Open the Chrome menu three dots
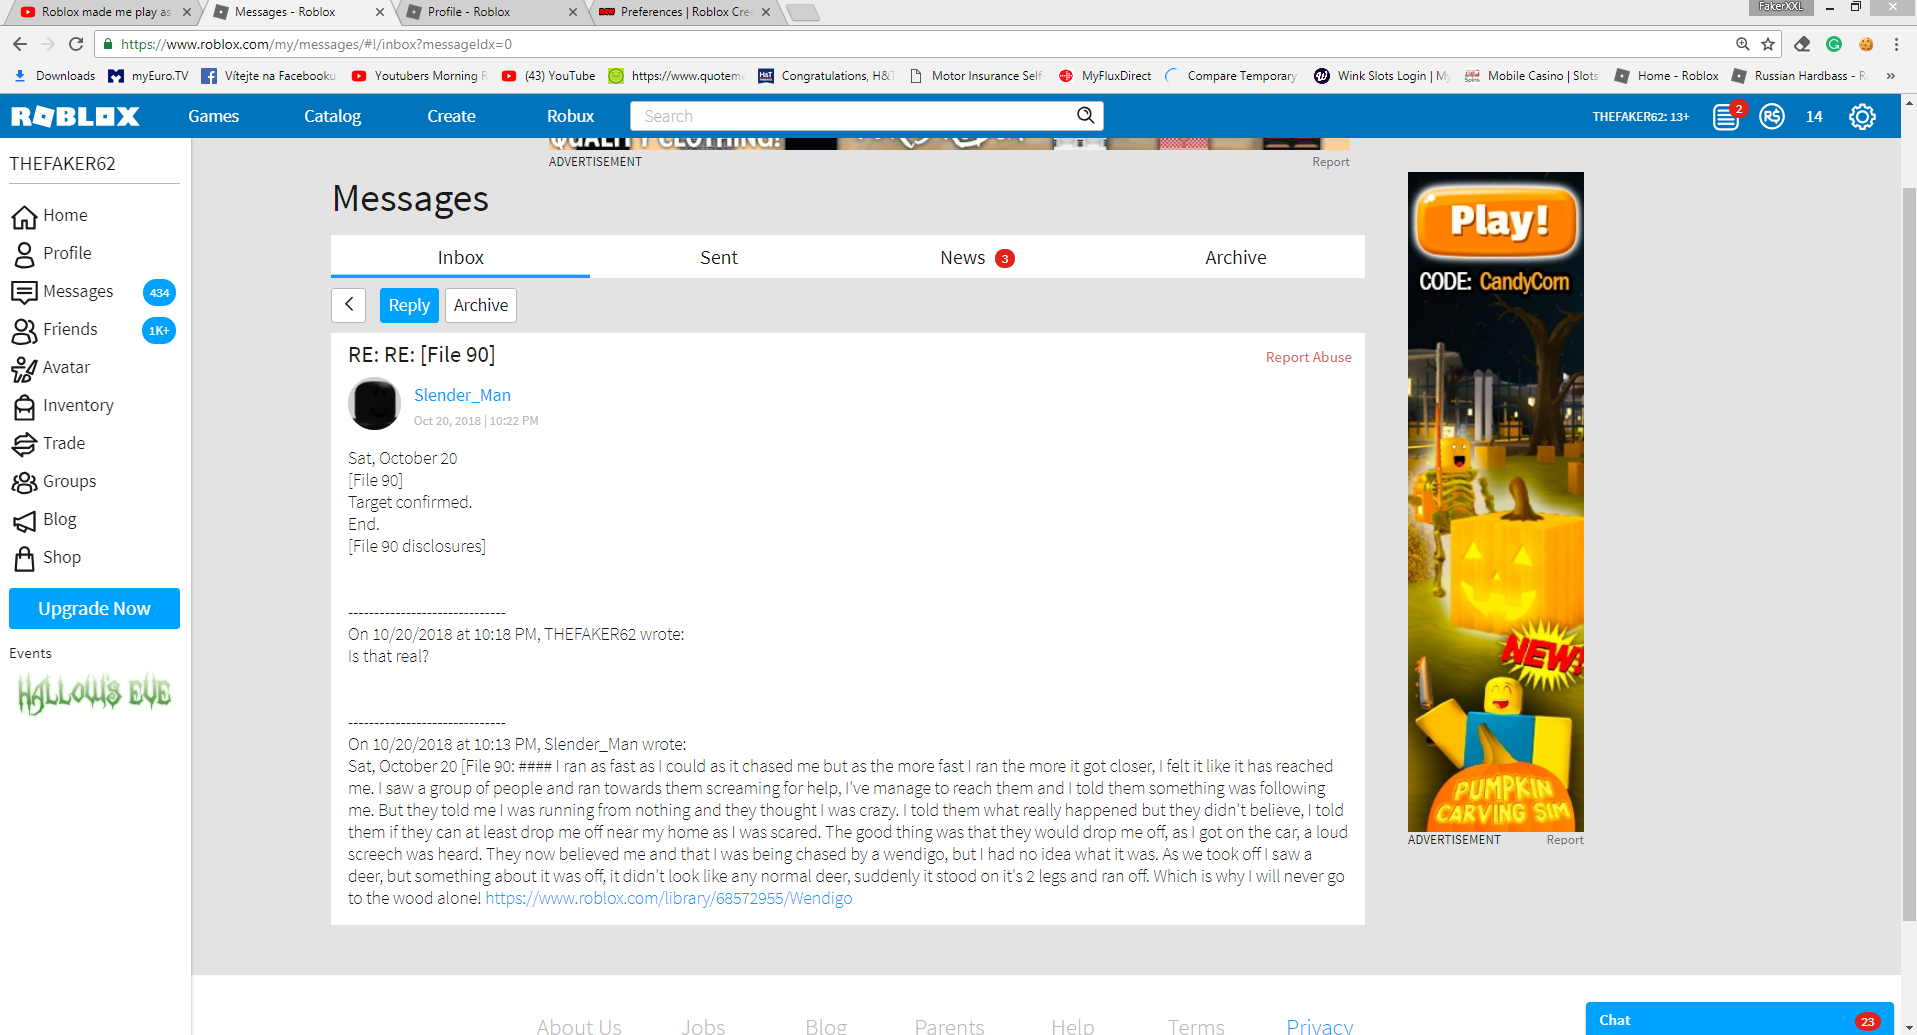 pyautogui.click(x=1896, y=44)
